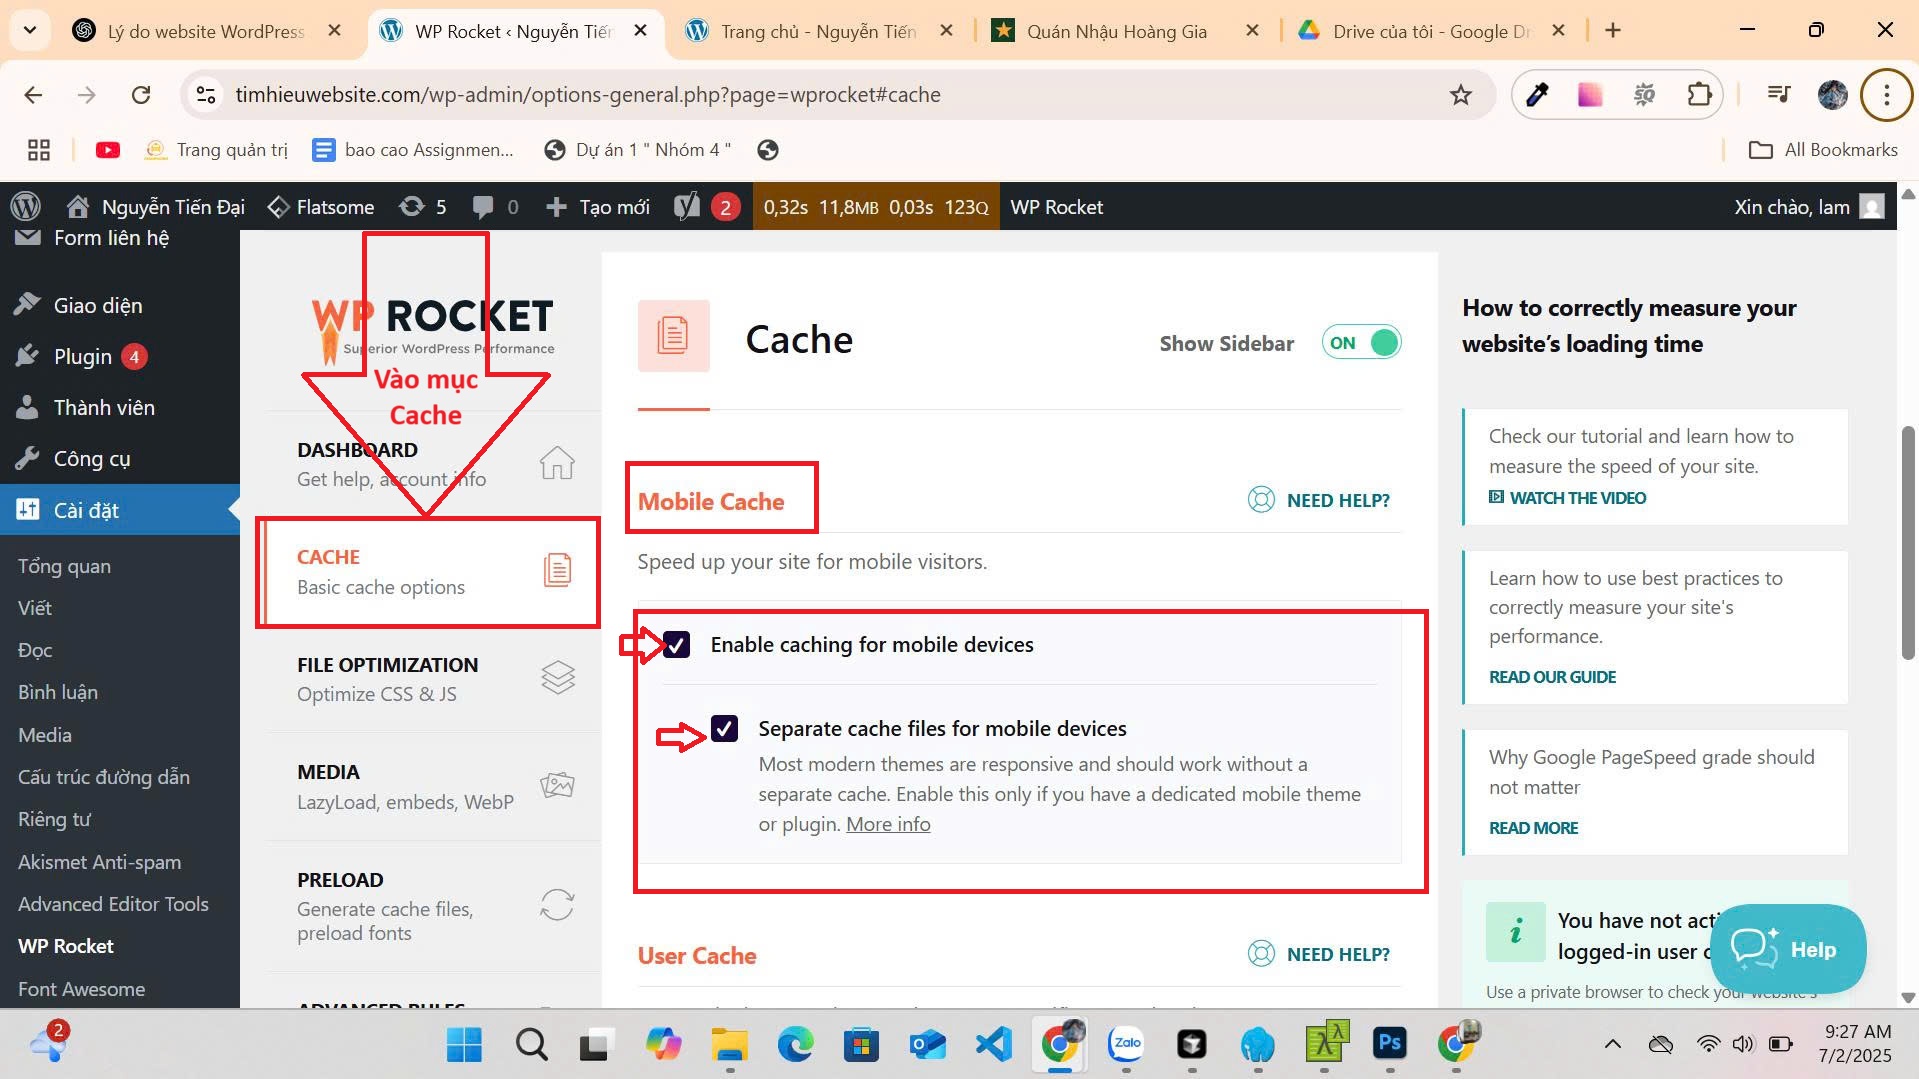This screenshot has height=1079, width=1919.
Task: Open the YouTube bookmark icon
Action: click(108, 150)
